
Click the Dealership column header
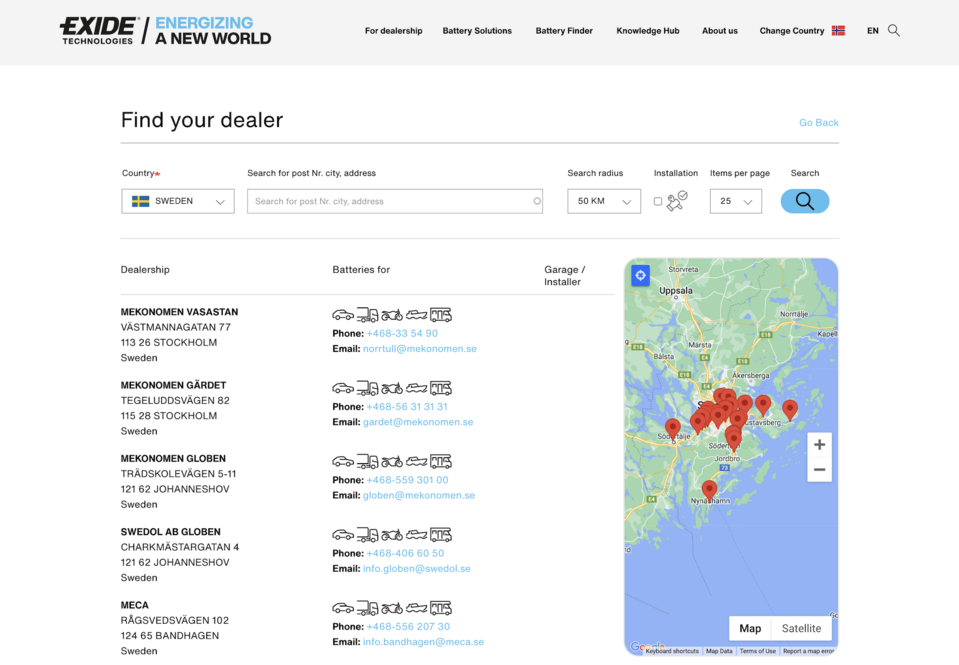[145, 270]
